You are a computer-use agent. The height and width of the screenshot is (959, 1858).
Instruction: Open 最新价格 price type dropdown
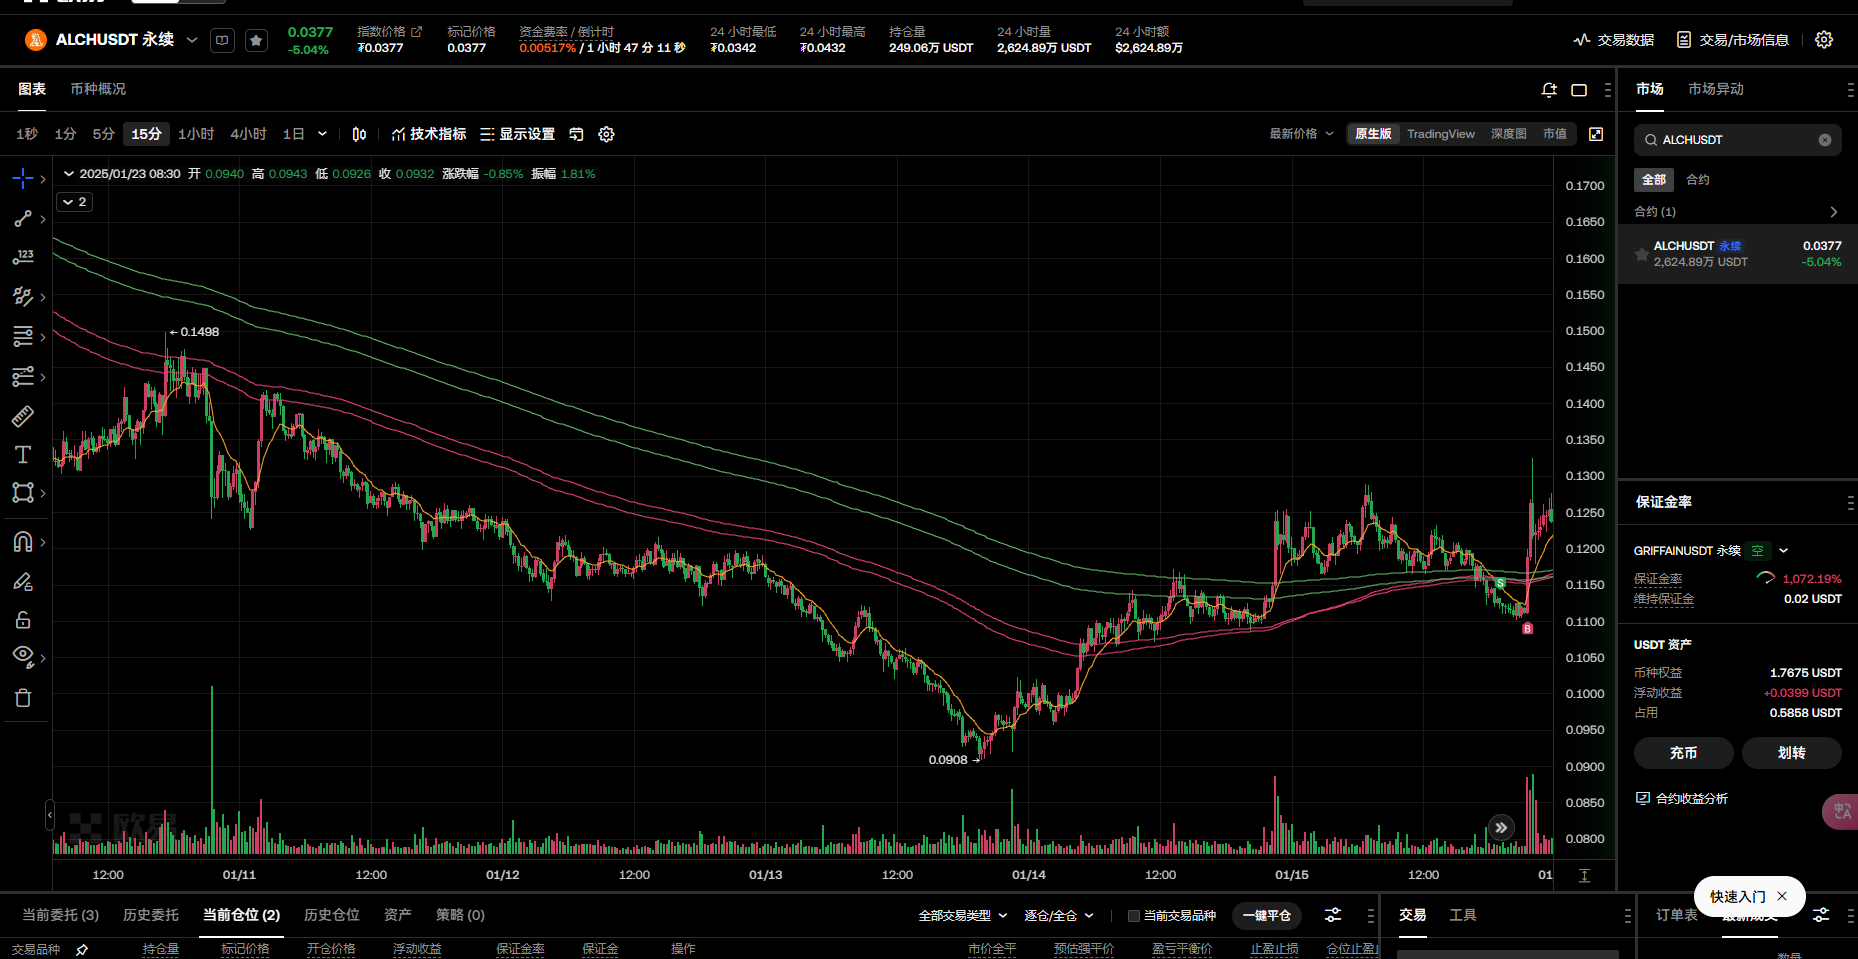1301,134
